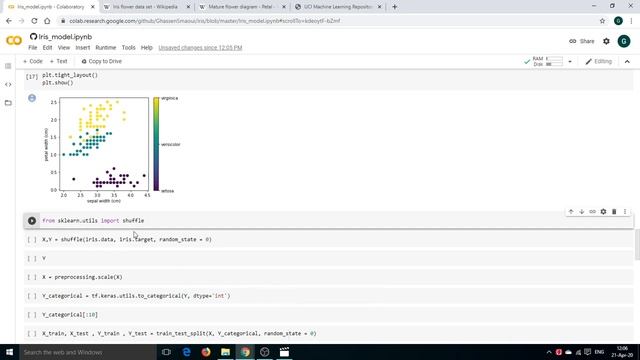The width and height of the screenshot is (640, 360).
Task: Click the browser address bar
Action: pos(327,21)
